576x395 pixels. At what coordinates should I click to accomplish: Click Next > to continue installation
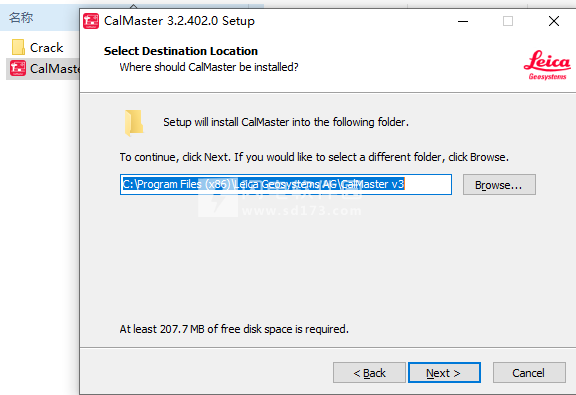[x=444, y=373]
